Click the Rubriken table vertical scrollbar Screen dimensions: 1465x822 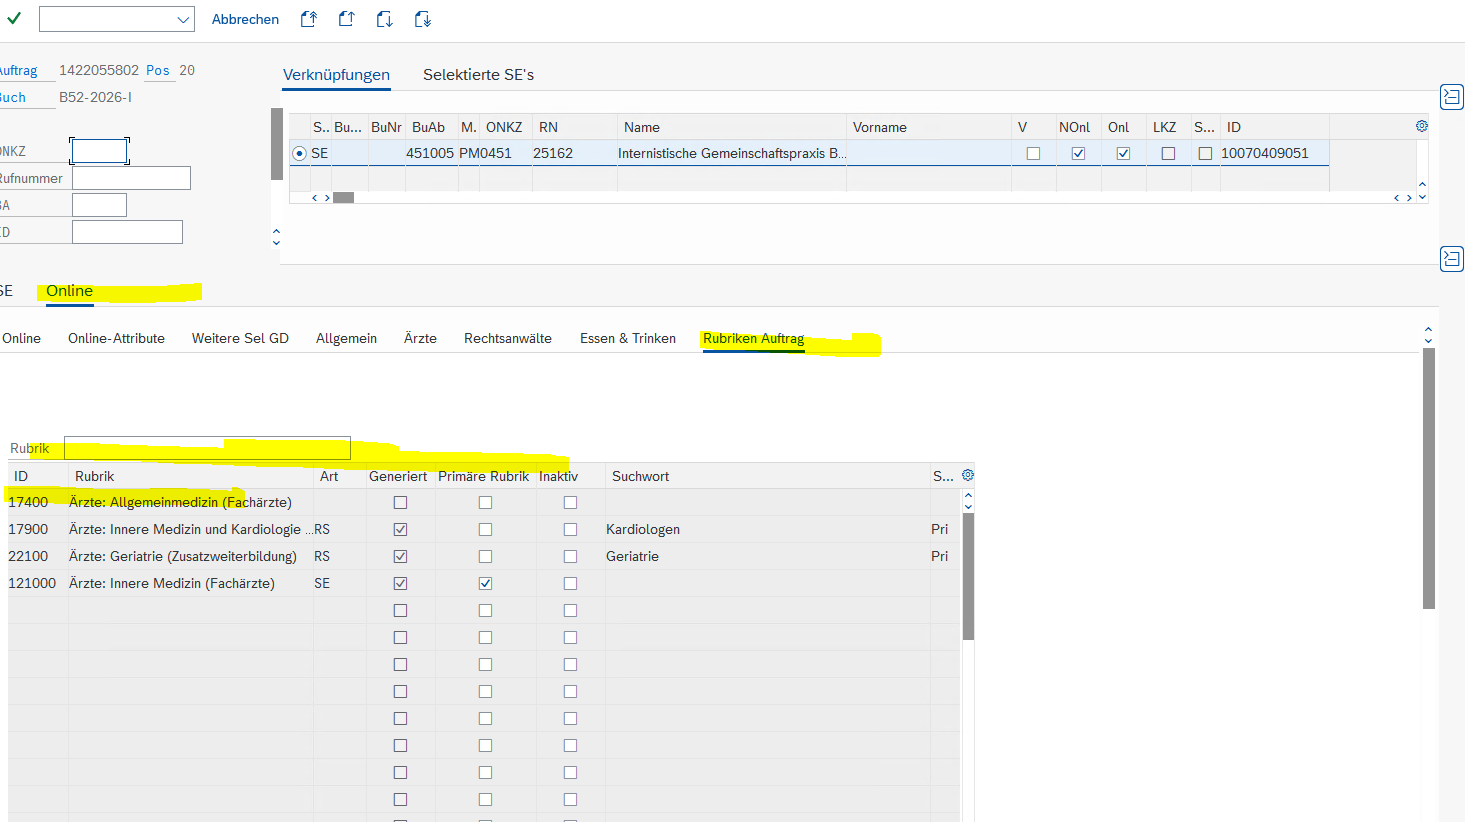(x=968, y=577)
